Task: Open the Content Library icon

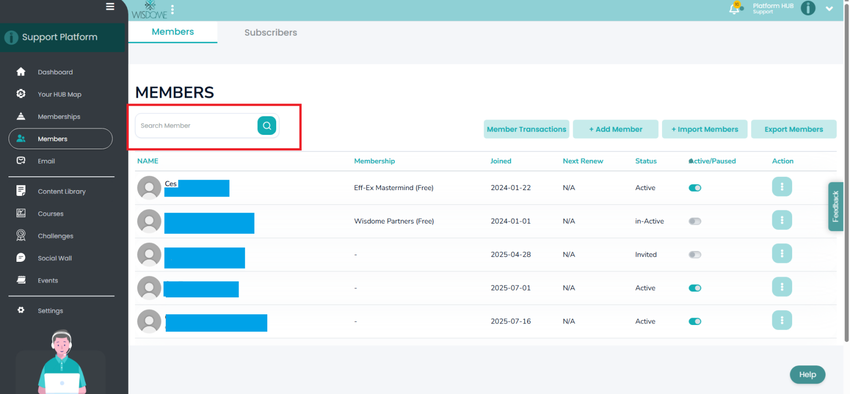Action: [21, 191]
